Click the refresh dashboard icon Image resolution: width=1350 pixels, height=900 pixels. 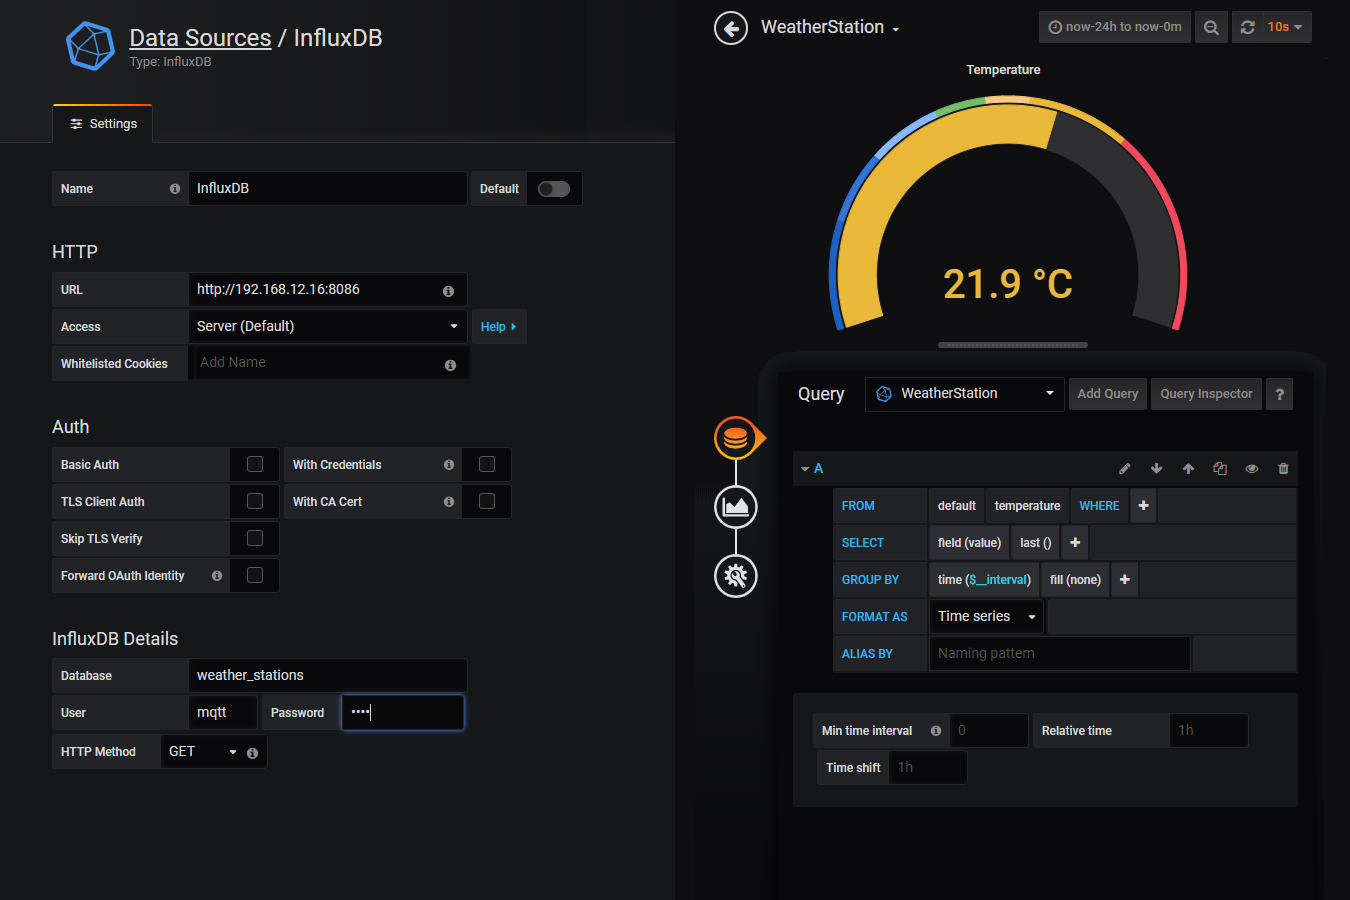(x=1247, y=27)
